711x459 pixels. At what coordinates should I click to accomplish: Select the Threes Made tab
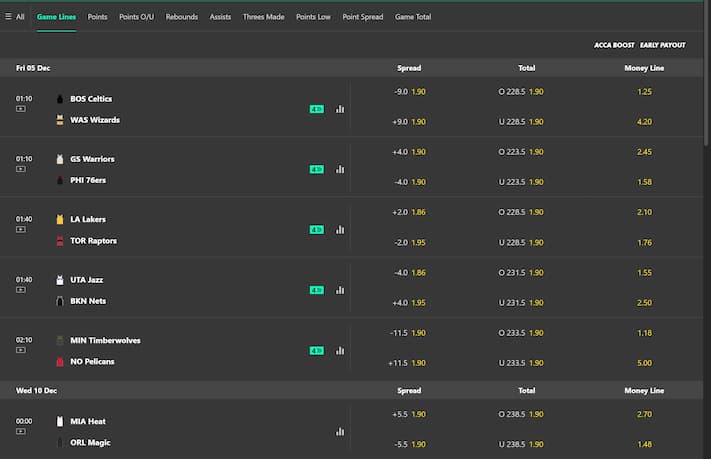(x=263, y=17)
